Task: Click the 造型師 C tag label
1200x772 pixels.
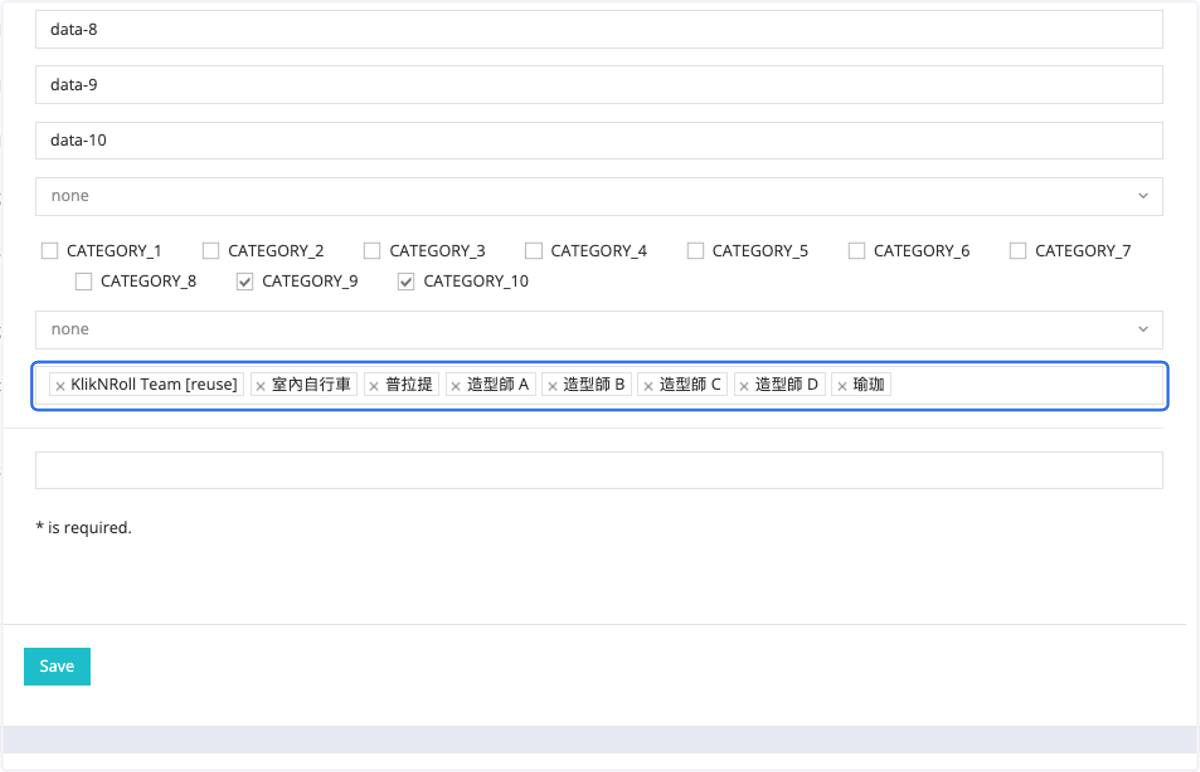Action: point(690,384)
